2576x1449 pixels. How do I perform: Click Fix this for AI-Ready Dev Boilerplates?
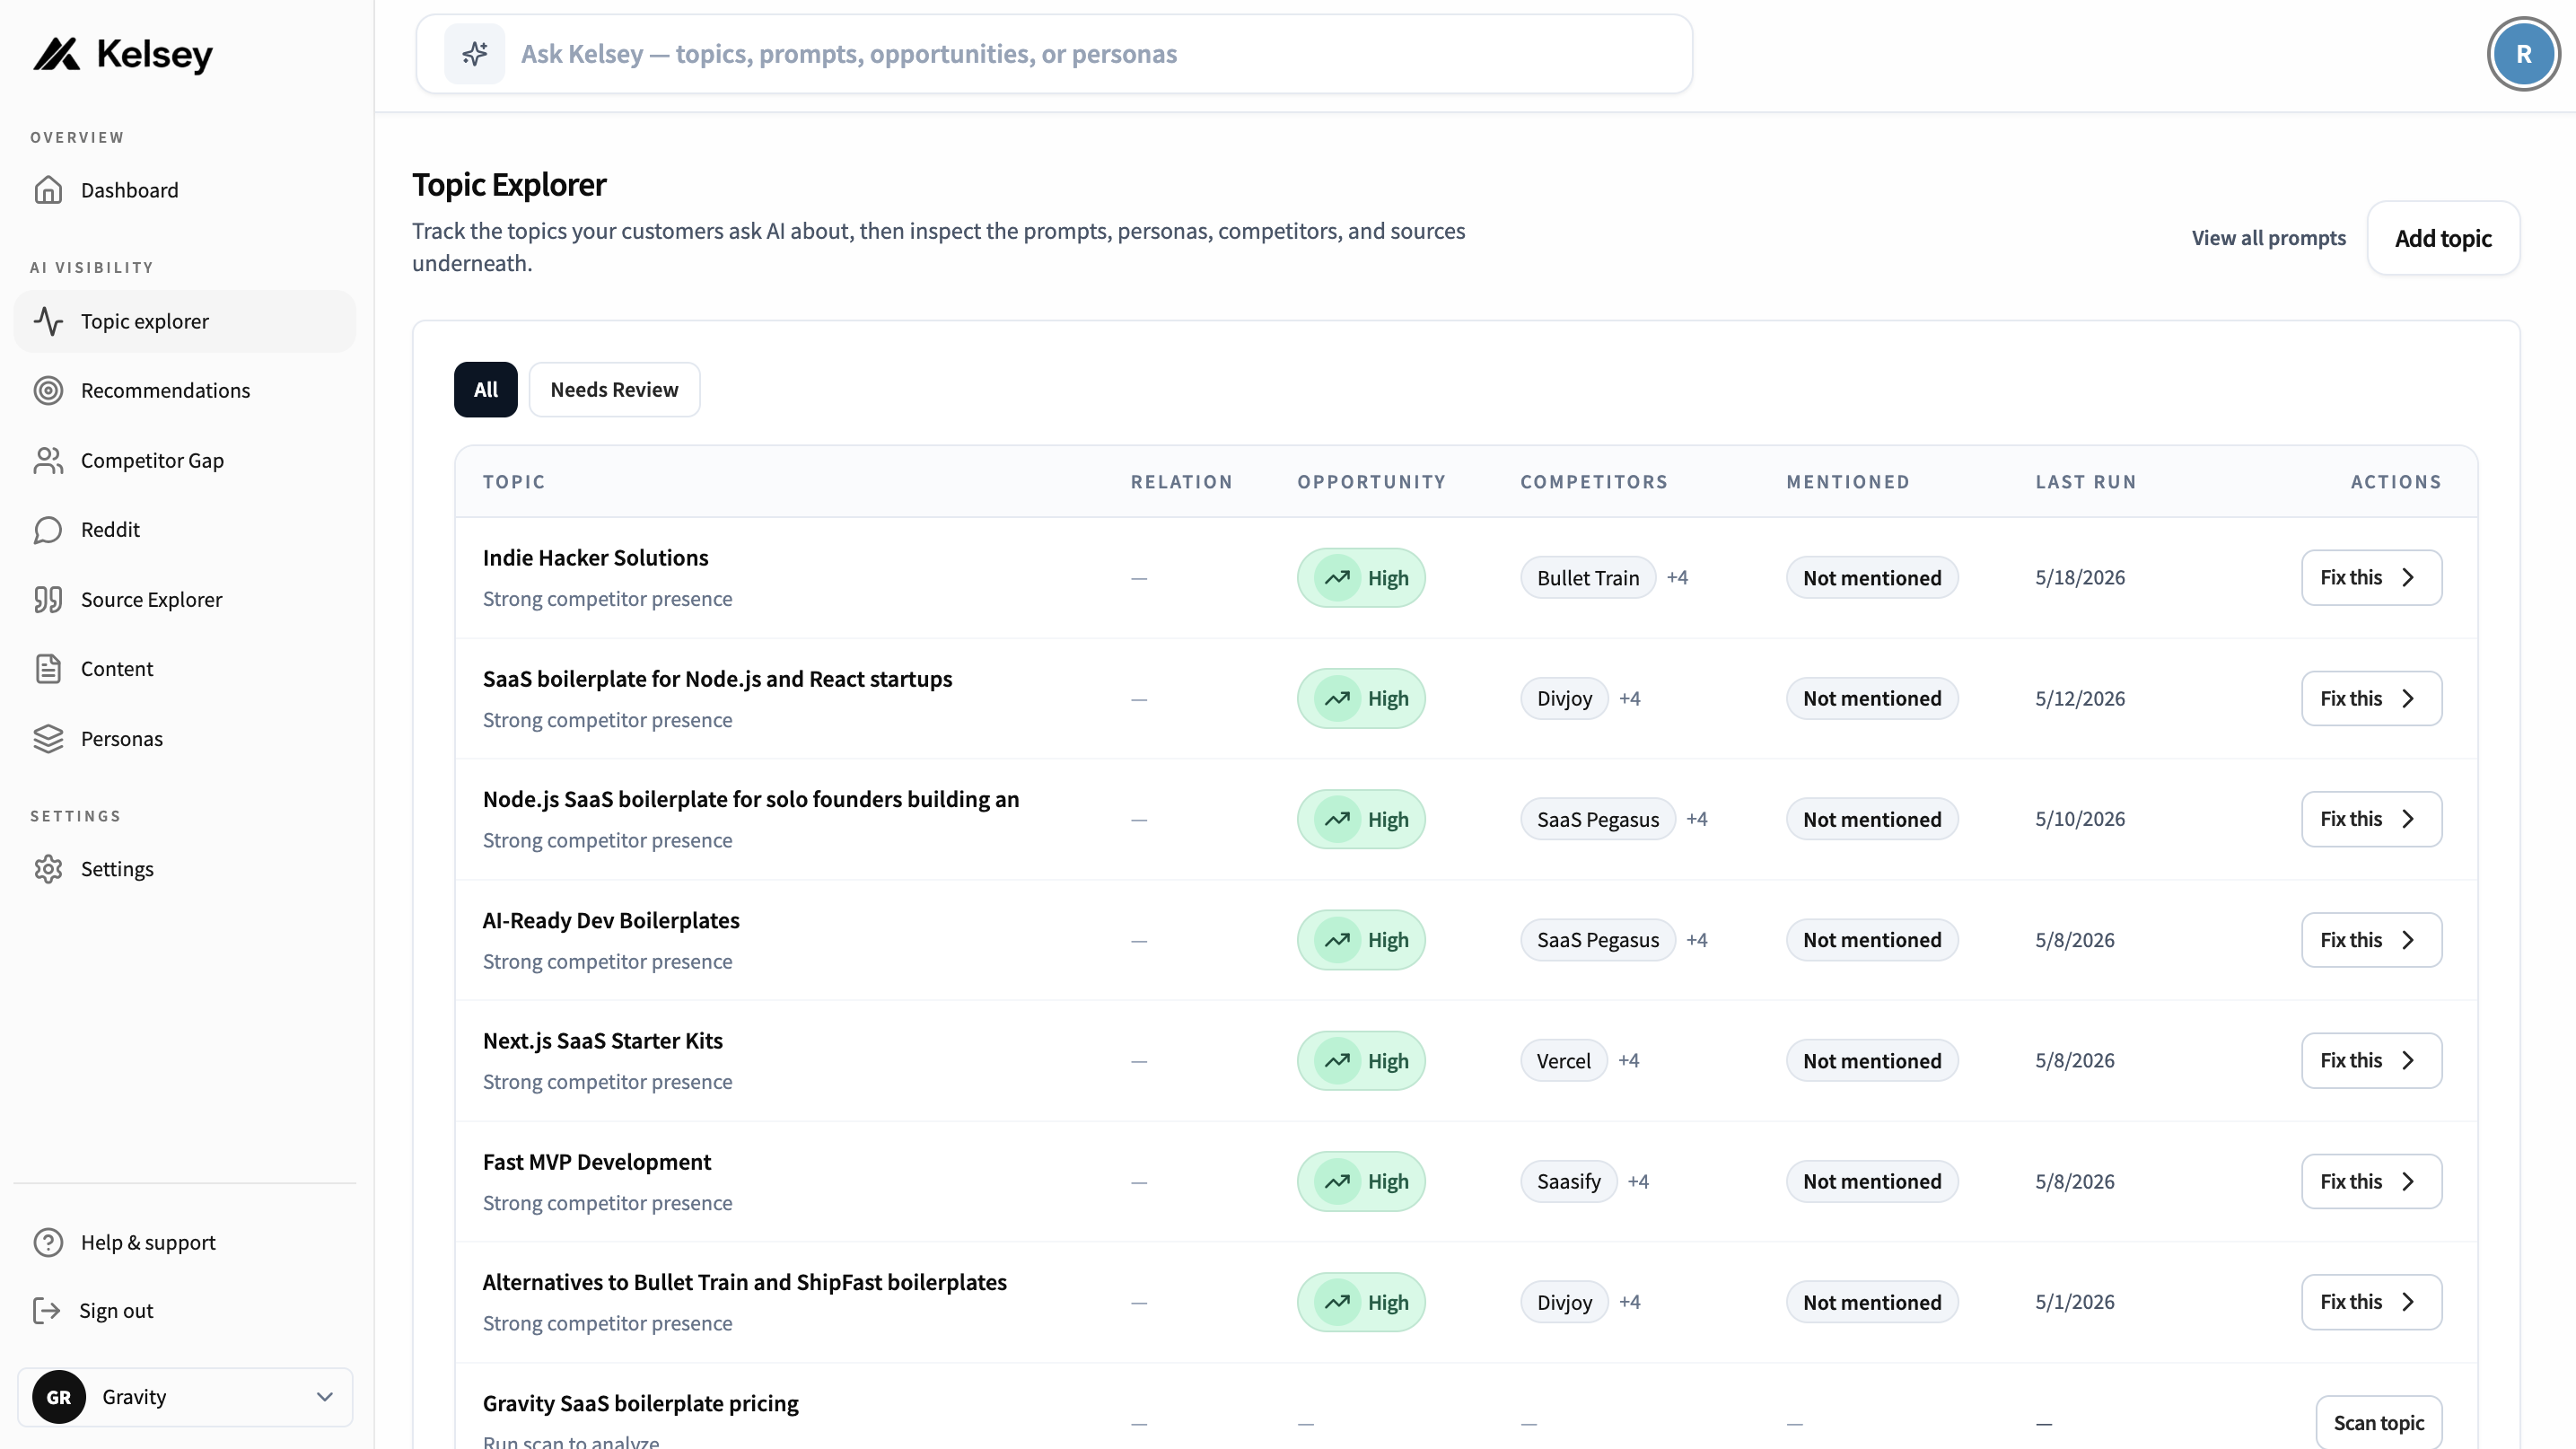(2371, 940)
